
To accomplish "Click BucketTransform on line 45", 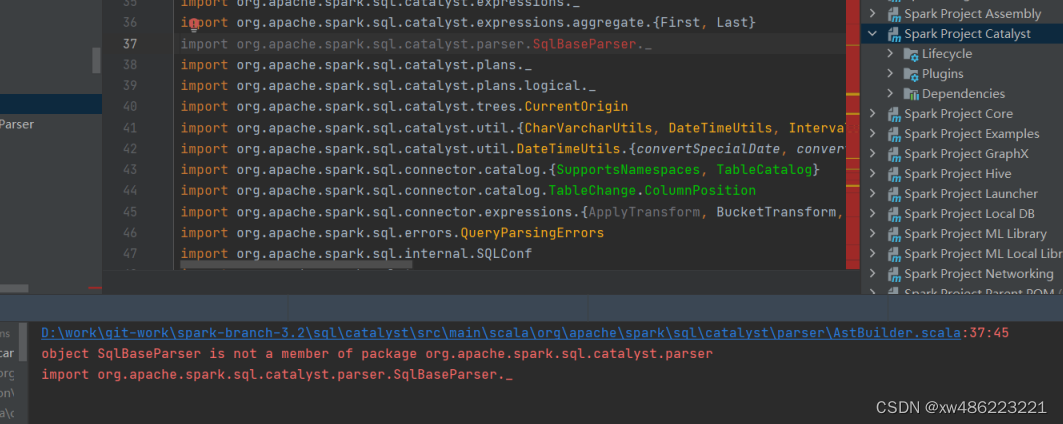I will pyautogui.click(x=776, y=212).
